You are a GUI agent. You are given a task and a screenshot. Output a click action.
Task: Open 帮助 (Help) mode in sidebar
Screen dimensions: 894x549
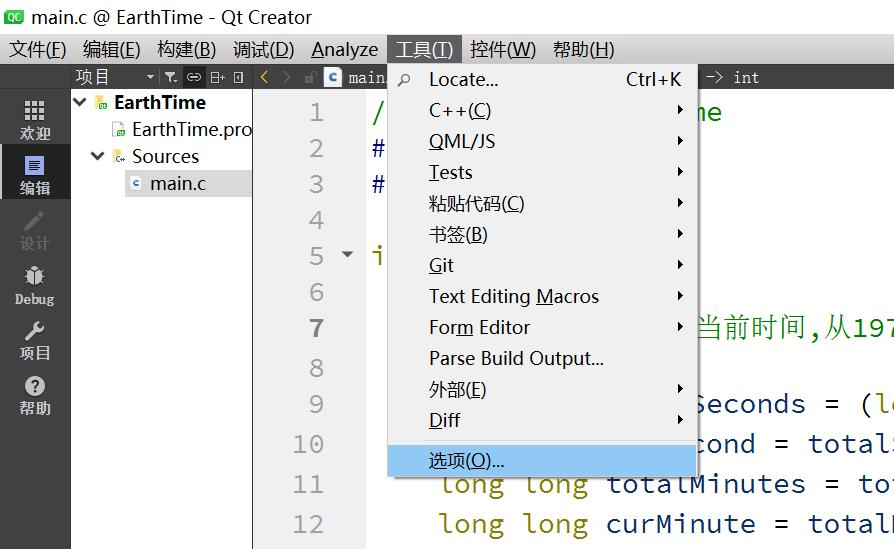(x=34, y=395)
